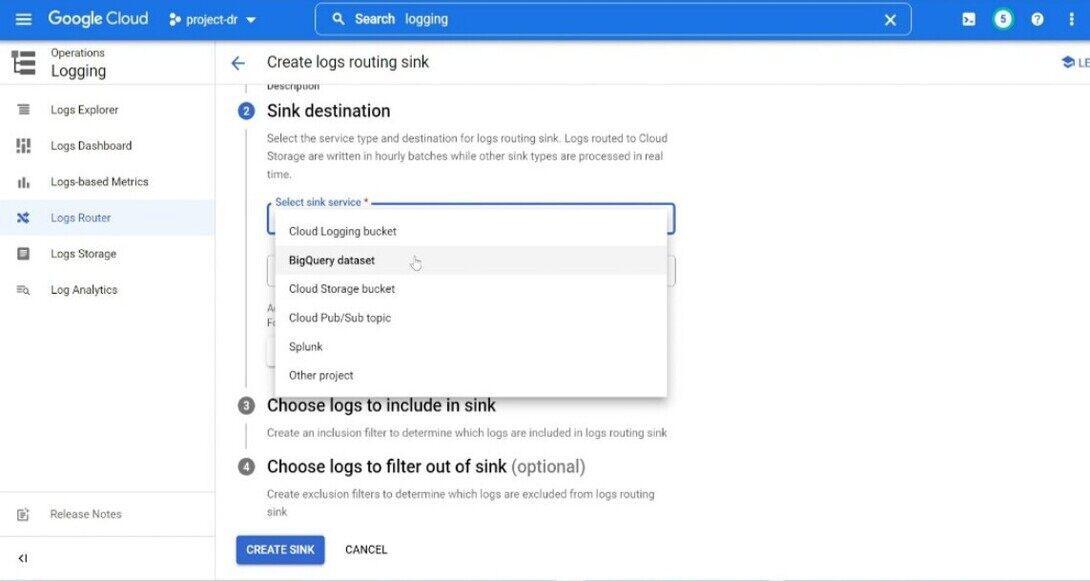The image size is (1090, 581).
Task: Open the Logs Explorer icon
Action: click(23, 110)
